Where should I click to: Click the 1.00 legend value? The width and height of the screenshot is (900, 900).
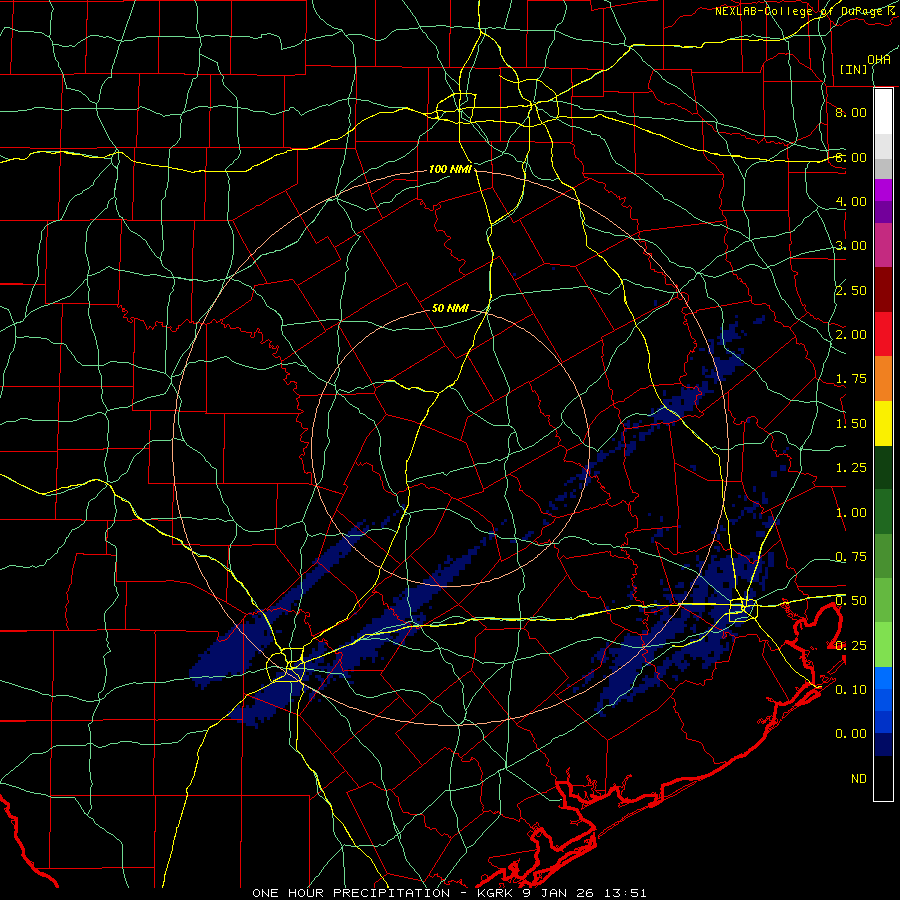(851, 513)
